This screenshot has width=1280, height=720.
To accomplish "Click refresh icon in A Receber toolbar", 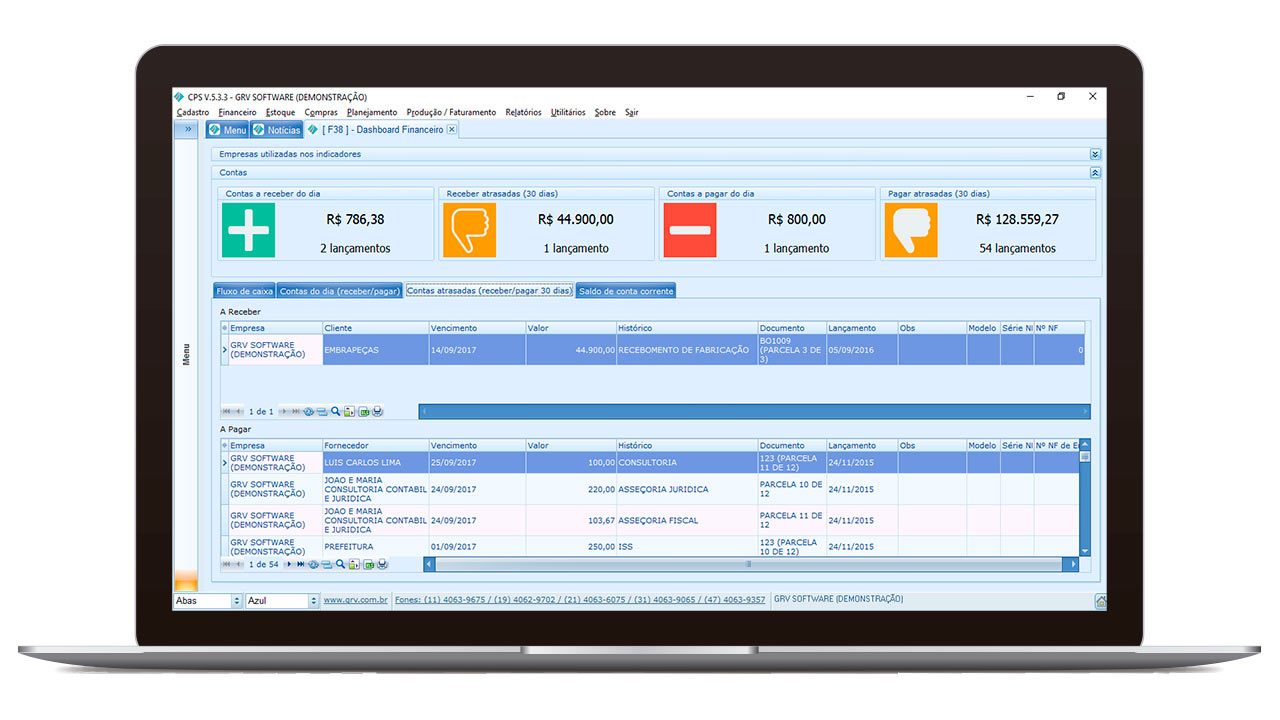I will point(308,411).
